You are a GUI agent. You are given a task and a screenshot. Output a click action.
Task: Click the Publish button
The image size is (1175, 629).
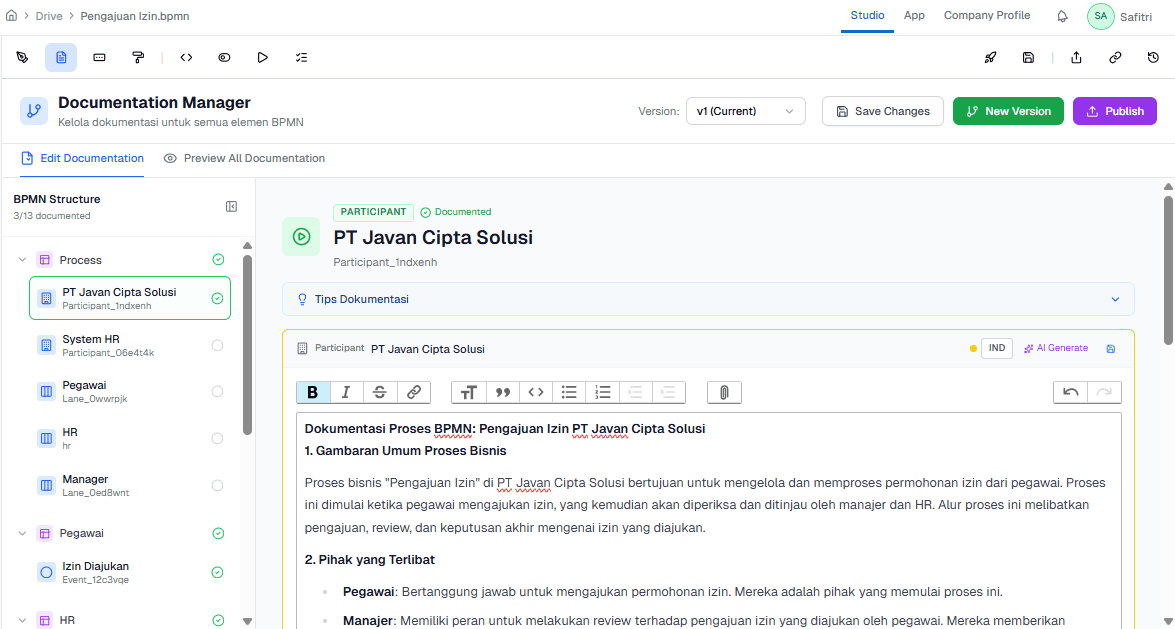1114,111
